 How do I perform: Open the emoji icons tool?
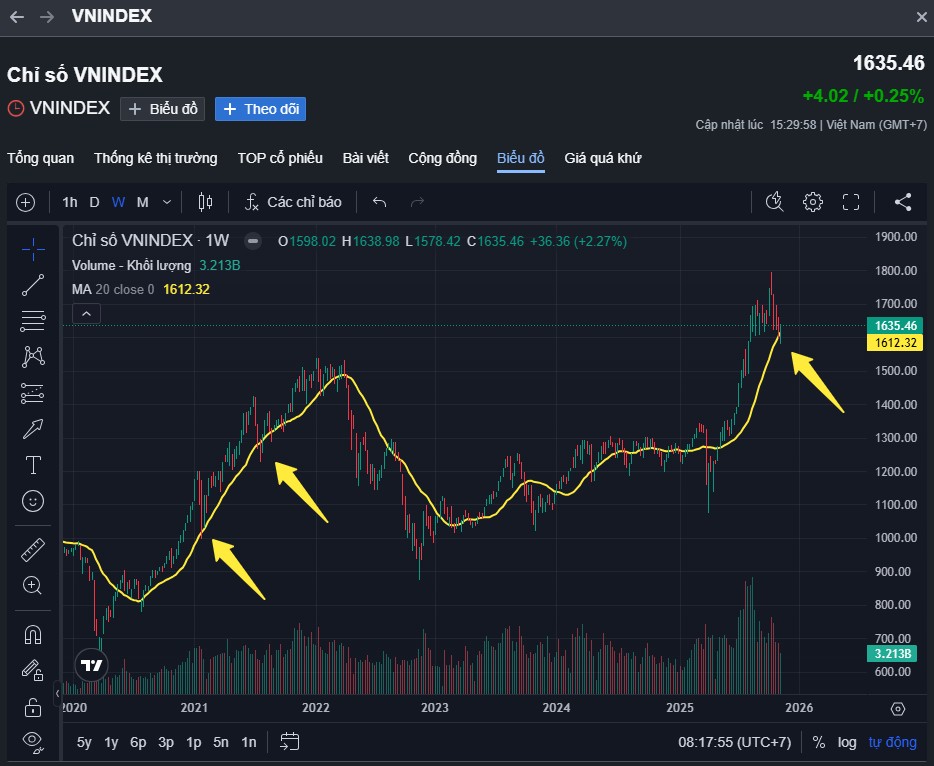33,501
